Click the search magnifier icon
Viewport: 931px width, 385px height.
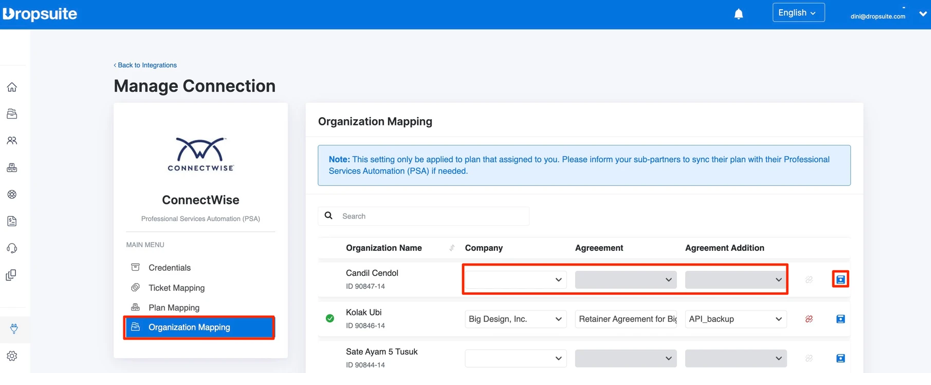[x=329, y=216]
